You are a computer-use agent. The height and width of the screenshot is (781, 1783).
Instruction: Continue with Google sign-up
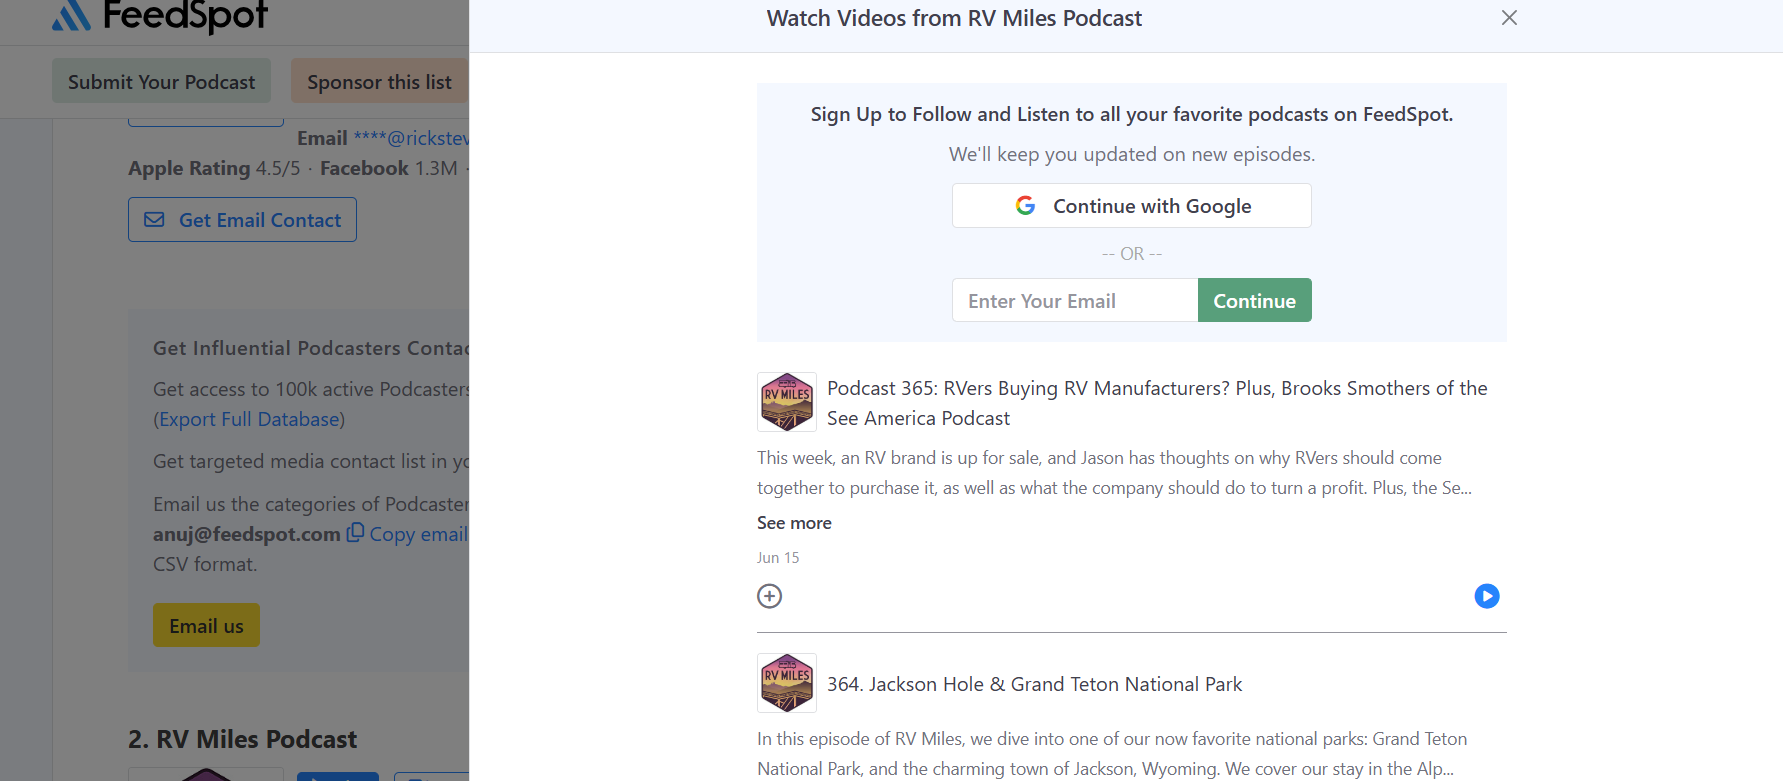(1131, 206)
